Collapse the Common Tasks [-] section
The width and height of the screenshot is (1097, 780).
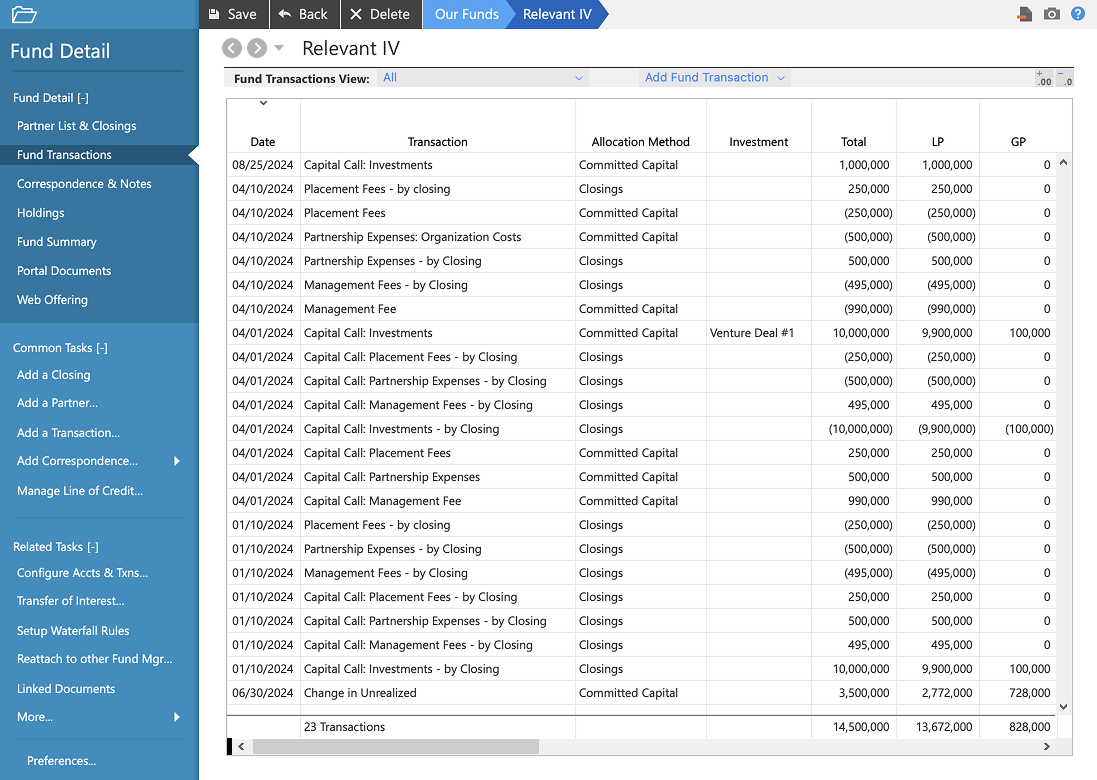tap(60, 348)
